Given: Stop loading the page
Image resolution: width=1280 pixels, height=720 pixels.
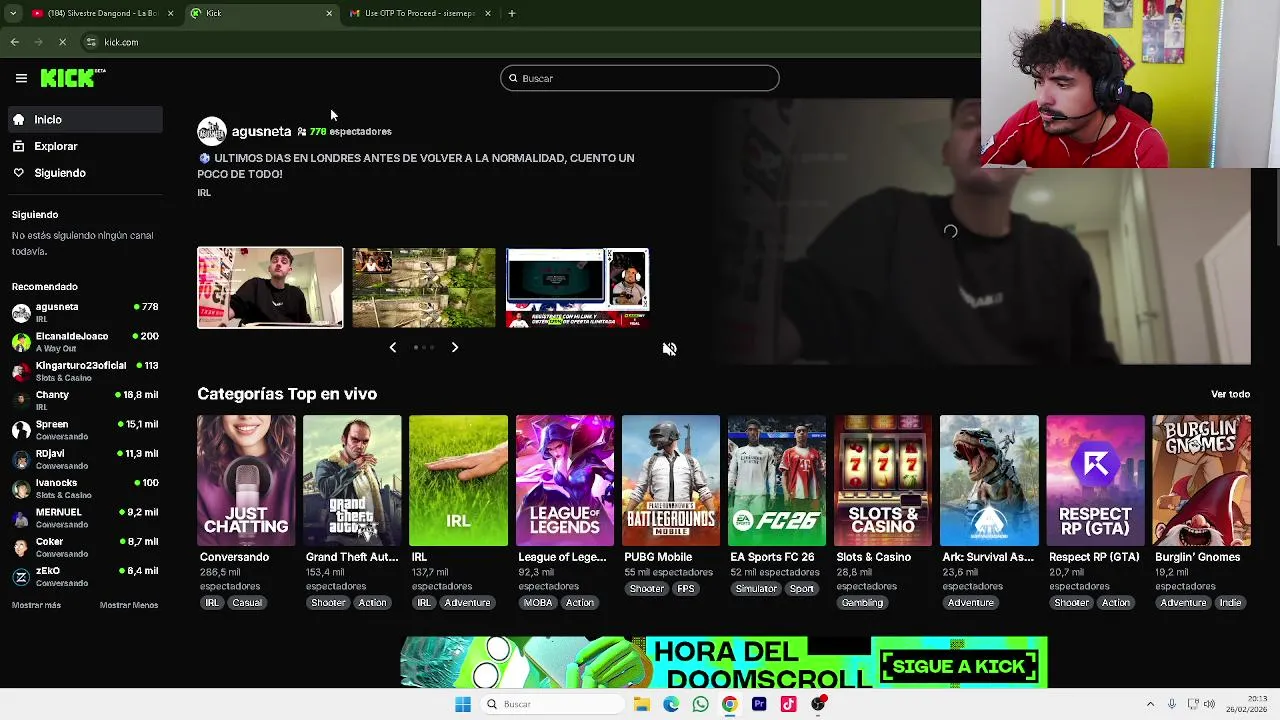Looking at the screenshot, I should pos(62,42).
